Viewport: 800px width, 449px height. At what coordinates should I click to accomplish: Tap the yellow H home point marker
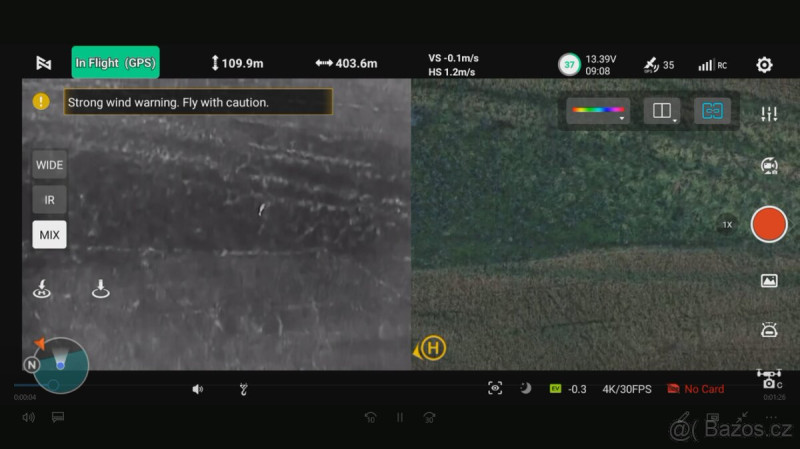(433, 348)
